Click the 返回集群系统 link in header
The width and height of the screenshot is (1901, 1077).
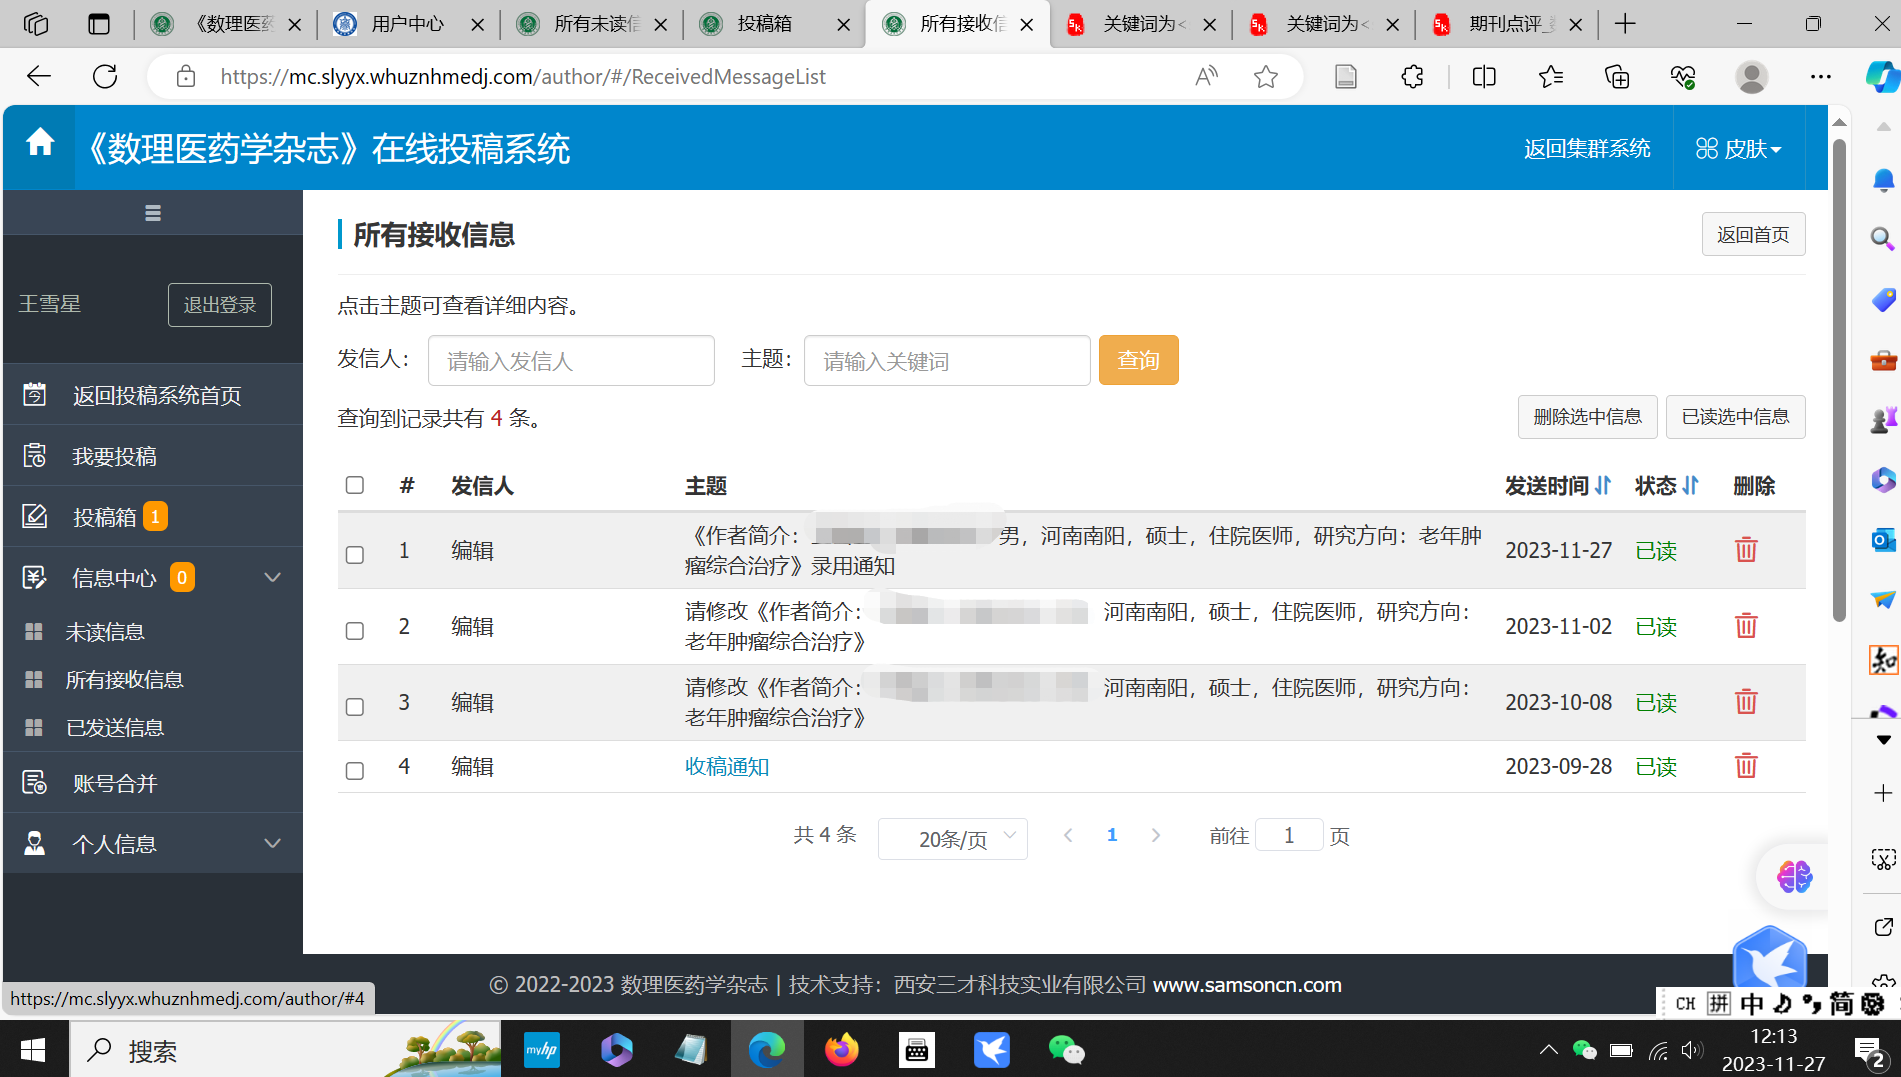point(1587,148)
